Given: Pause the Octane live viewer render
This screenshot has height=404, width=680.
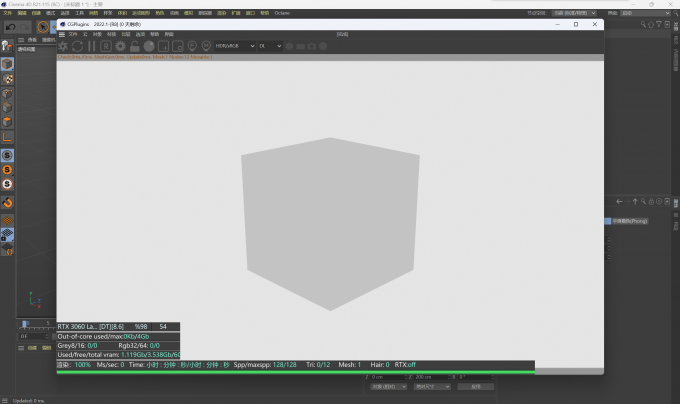Looking at the screenshot, I should 92,46.
